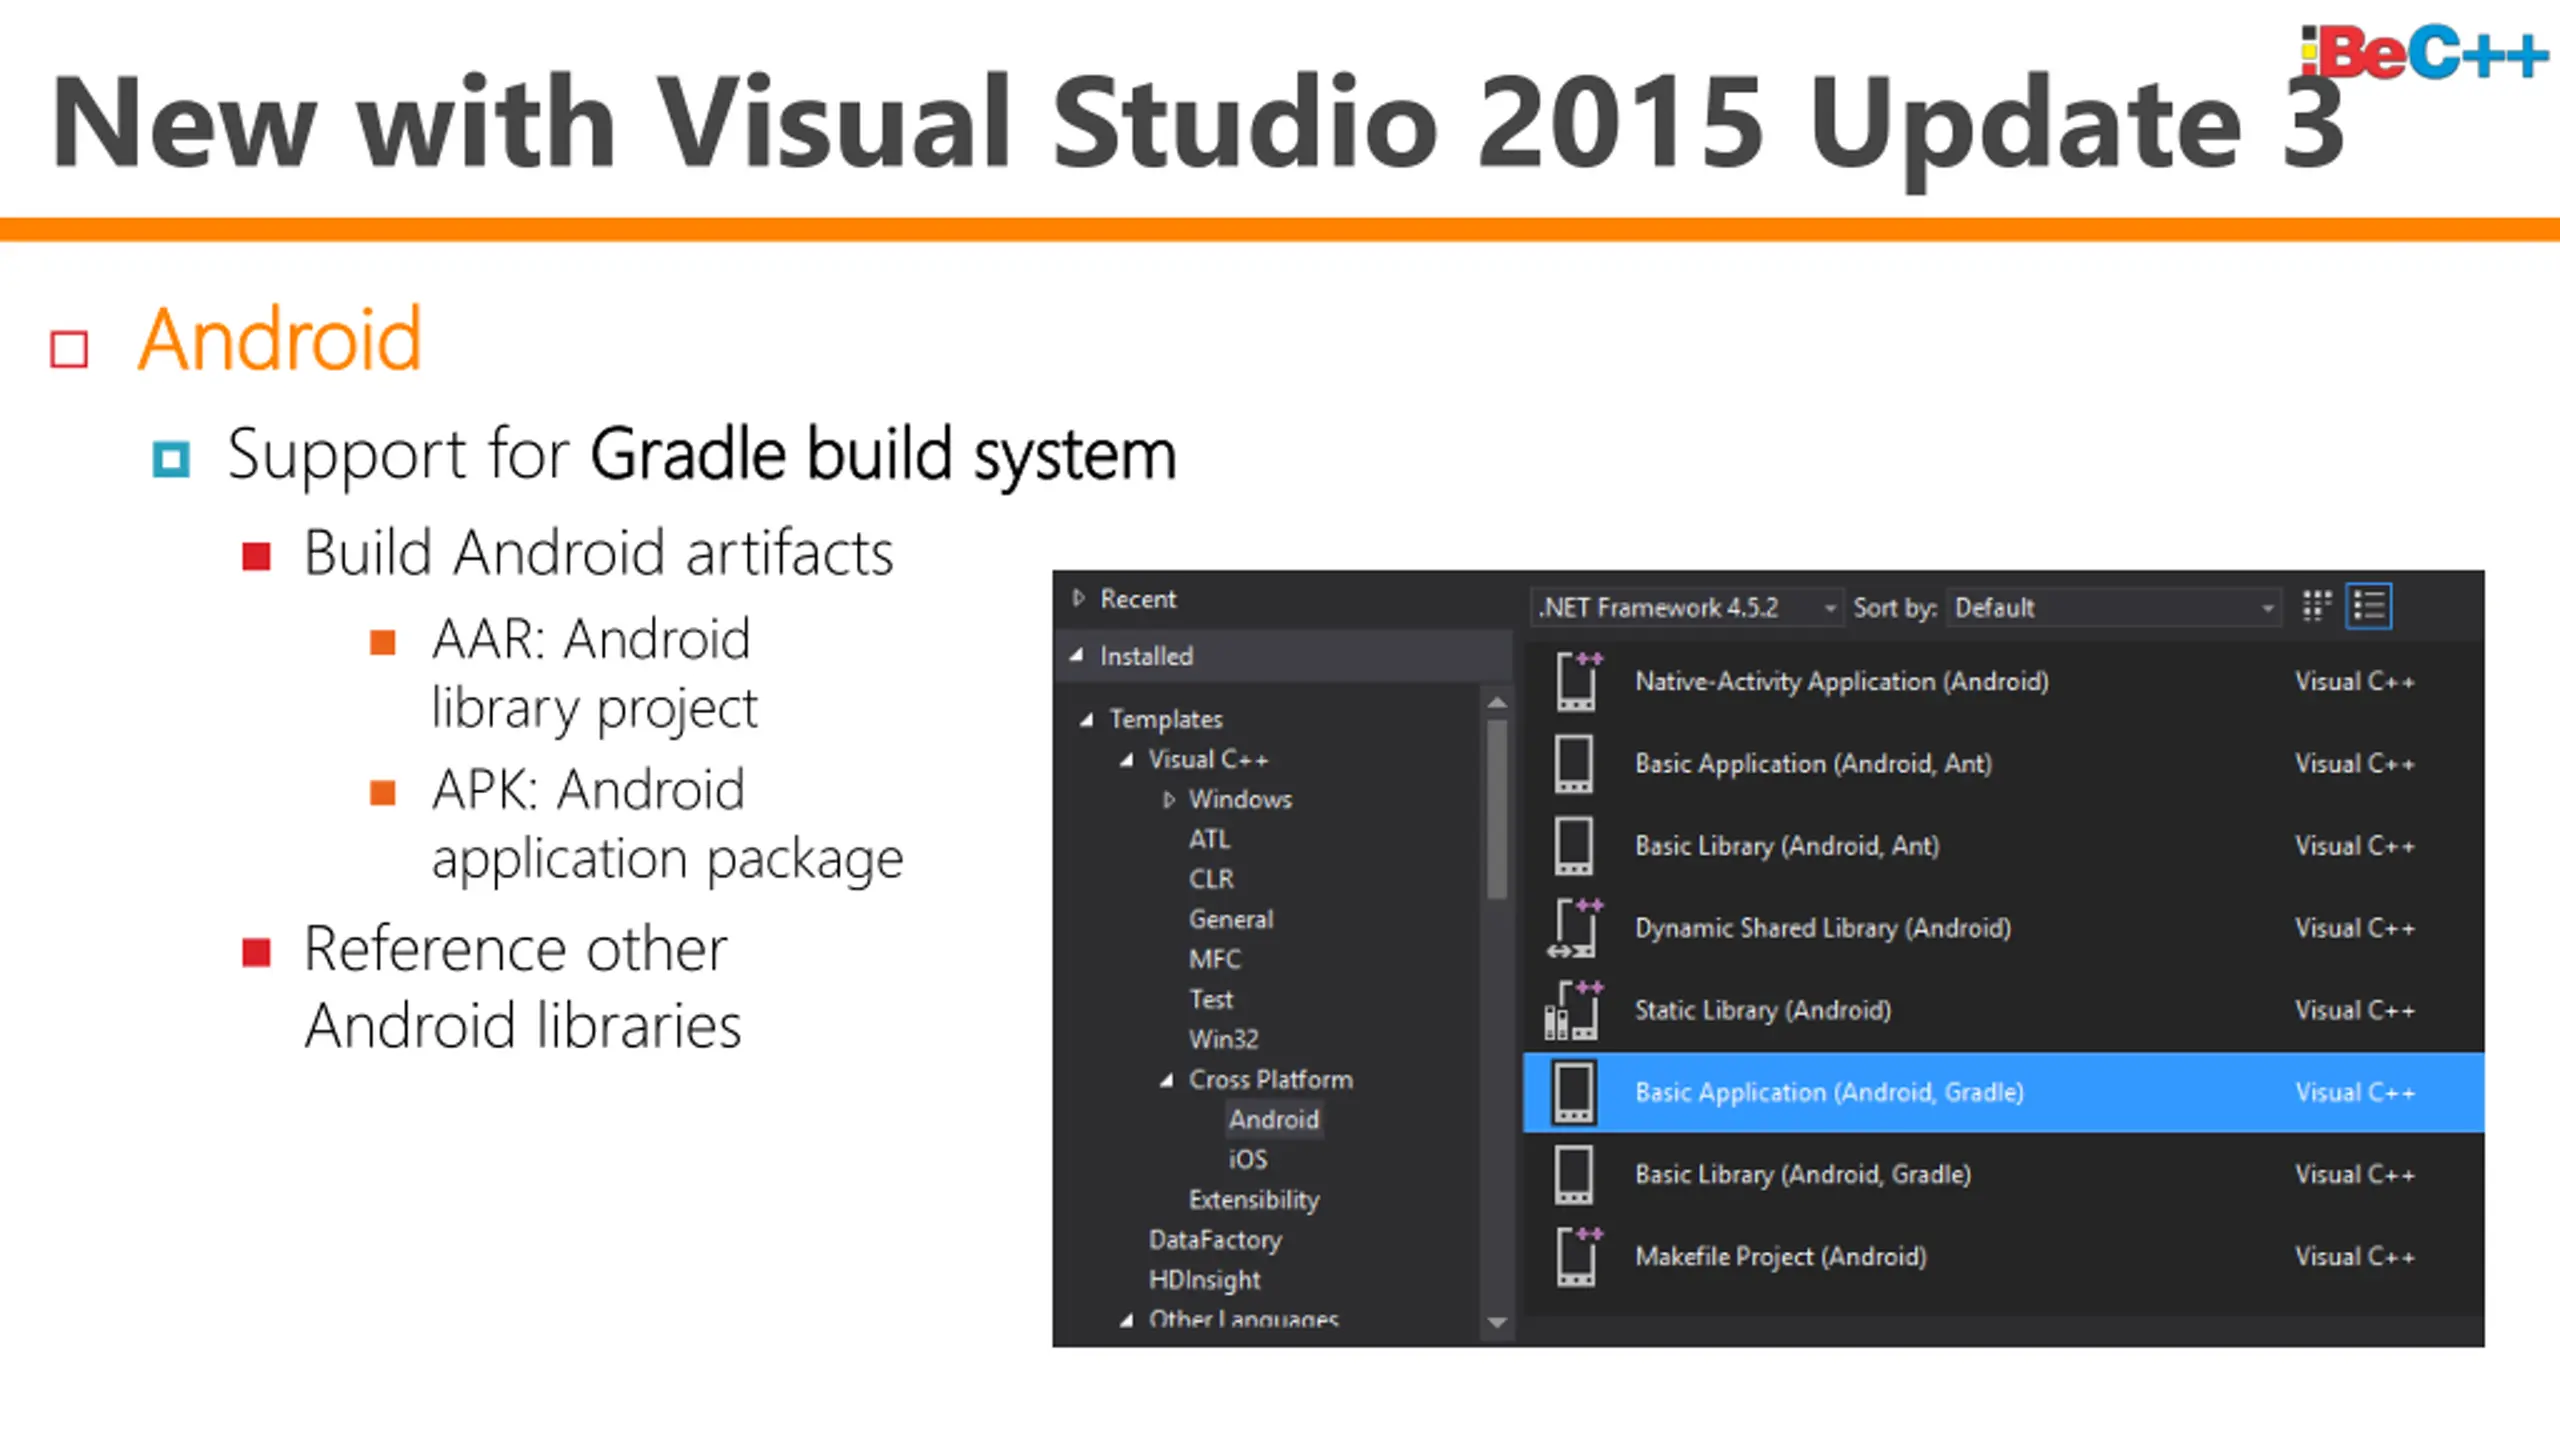Select the Extensibility tree item
This screenshot has height=1440, width=2560.
(x=1254, y=1199)
